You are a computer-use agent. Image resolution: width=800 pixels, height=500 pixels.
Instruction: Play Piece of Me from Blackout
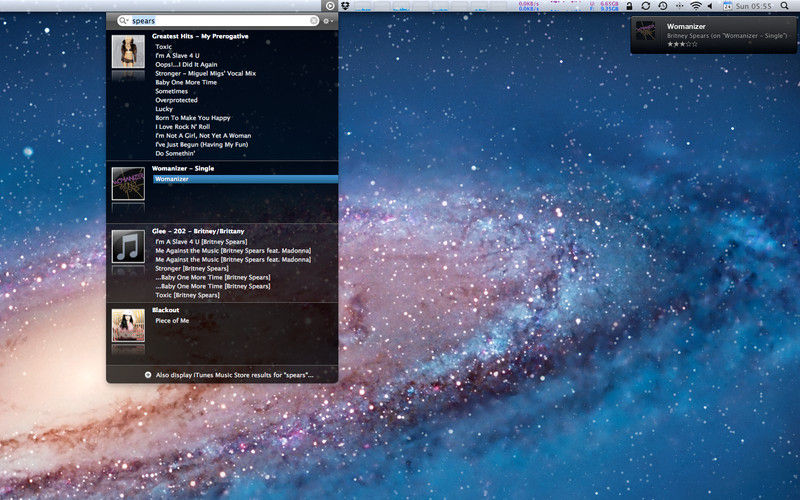click(172, 320)
